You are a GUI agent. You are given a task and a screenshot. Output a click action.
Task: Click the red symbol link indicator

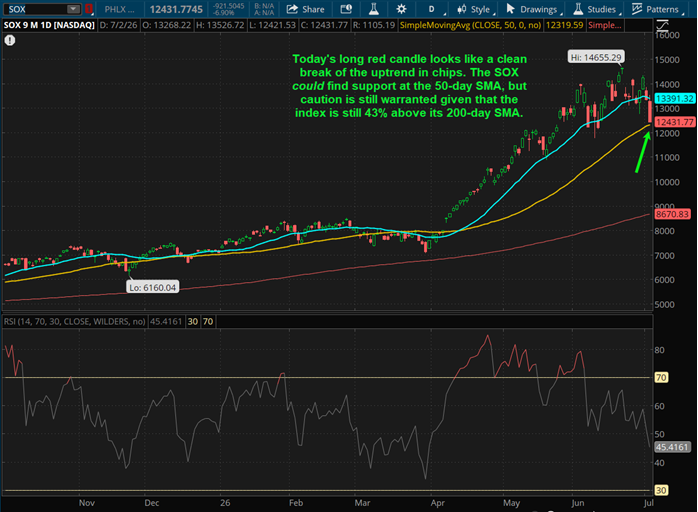click(89, 9)
